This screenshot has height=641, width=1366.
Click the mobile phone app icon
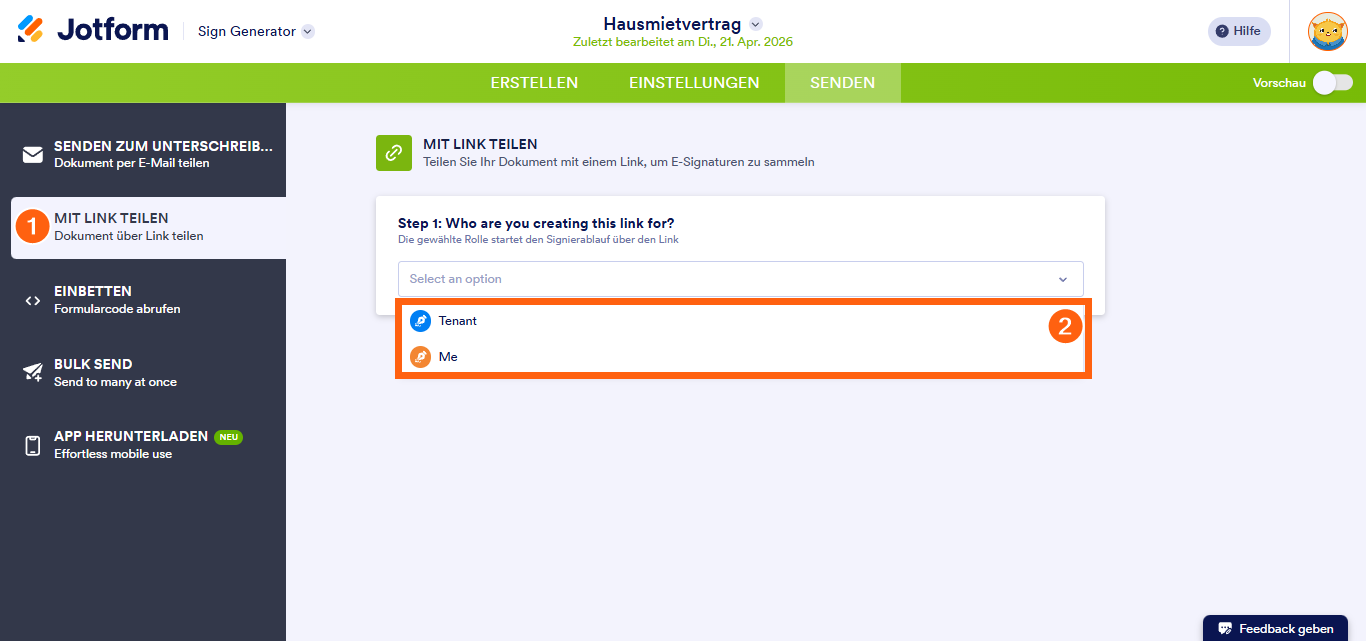tap(33, 446)
